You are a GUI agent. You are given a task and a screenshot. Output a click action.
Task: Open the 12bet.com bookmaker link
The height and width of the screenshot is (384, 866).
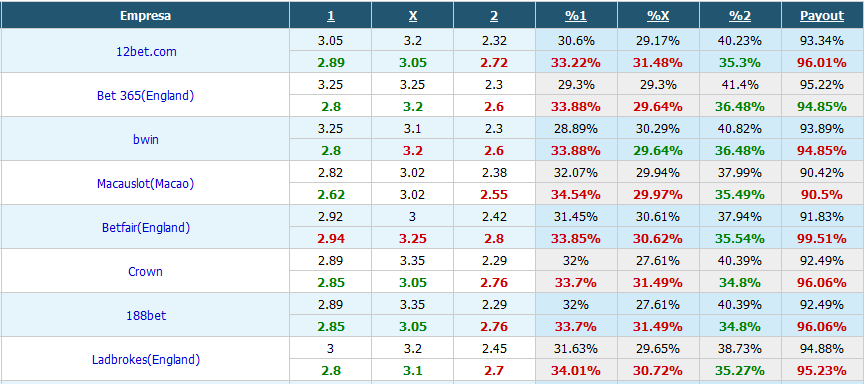145,51
